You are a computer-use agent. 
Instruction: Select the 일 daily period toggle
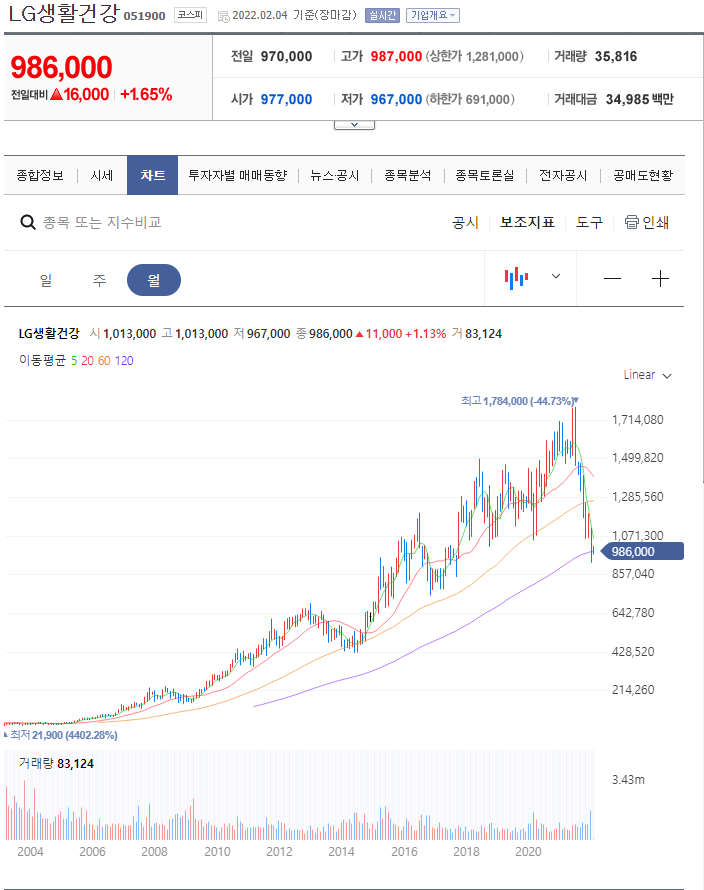point(46,280)
